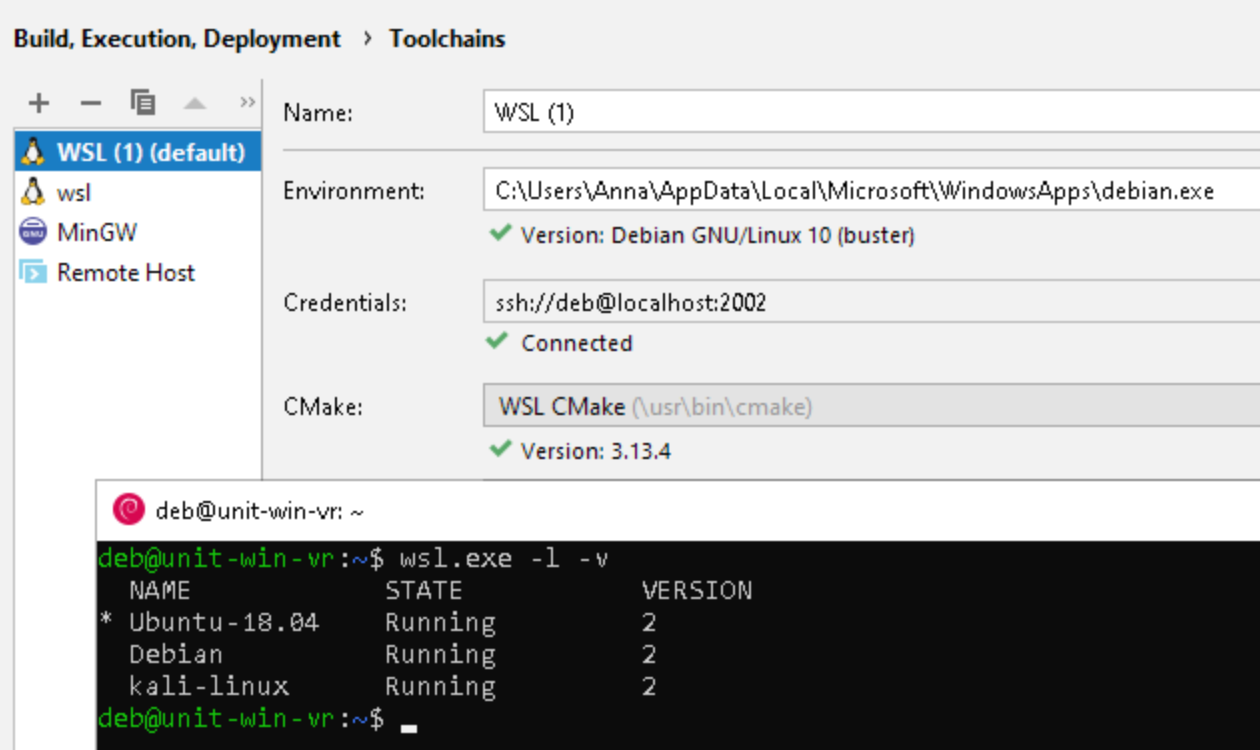
Task: Click Debian row in terminal output
Action: click(392, 654)
